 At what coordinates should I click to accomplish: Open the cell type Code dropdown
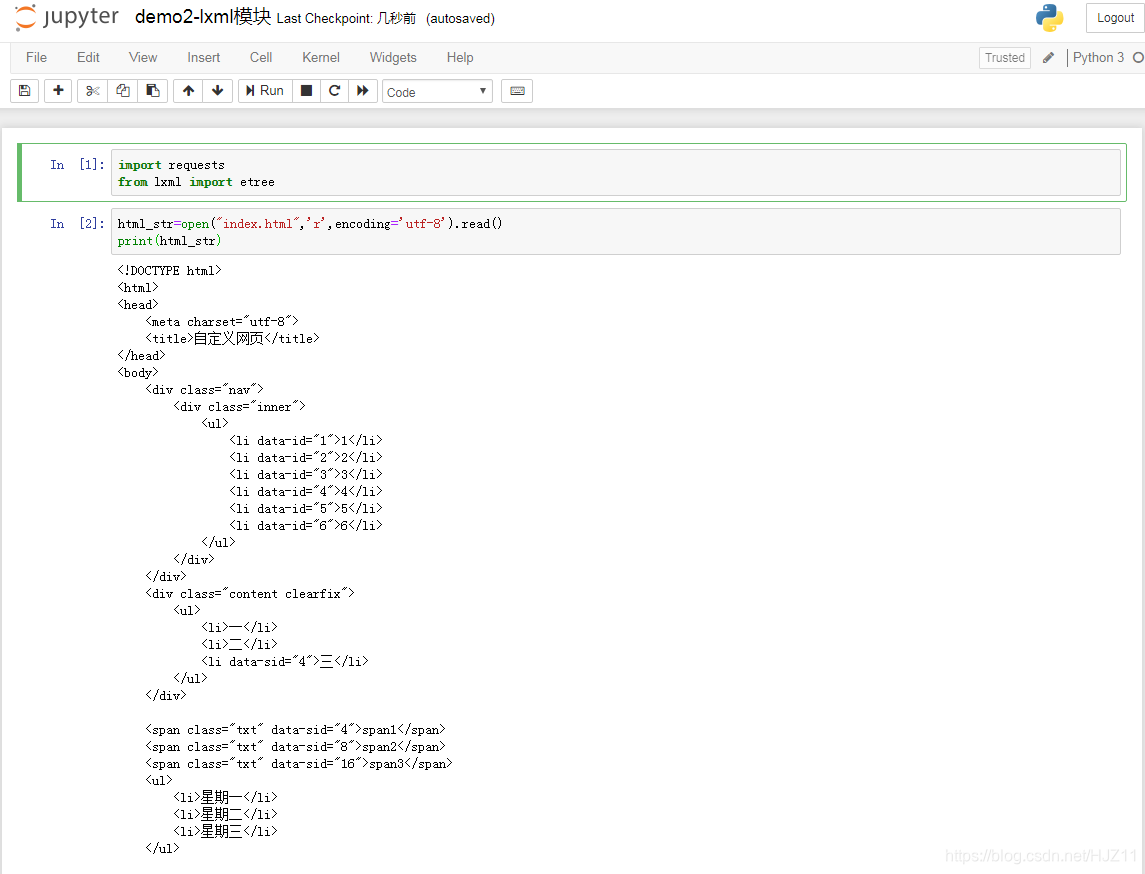437,91
